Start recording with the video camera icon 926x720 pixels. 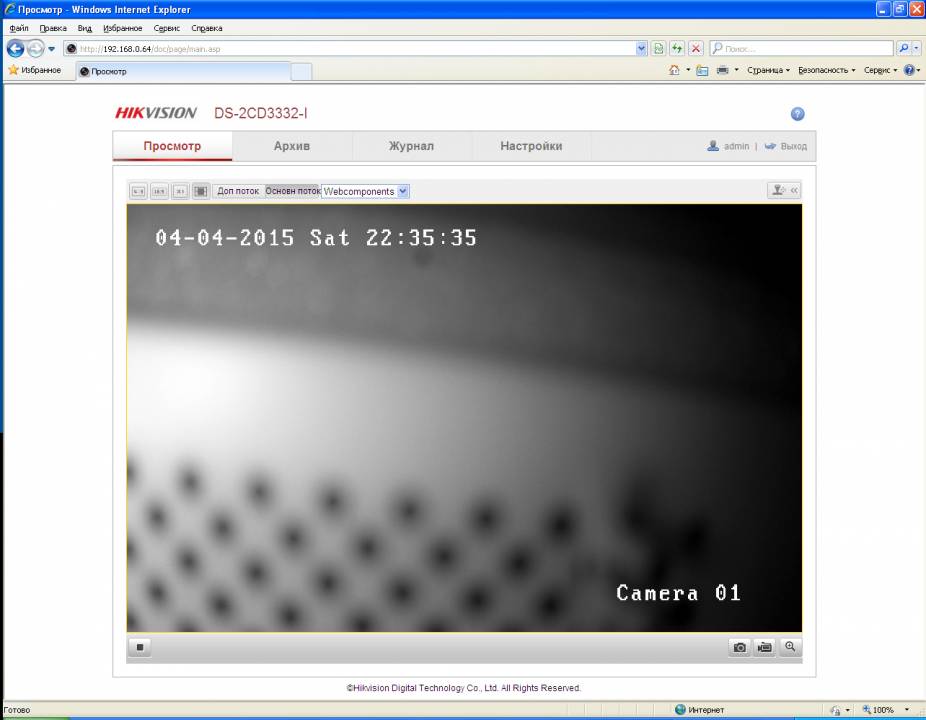765,647
